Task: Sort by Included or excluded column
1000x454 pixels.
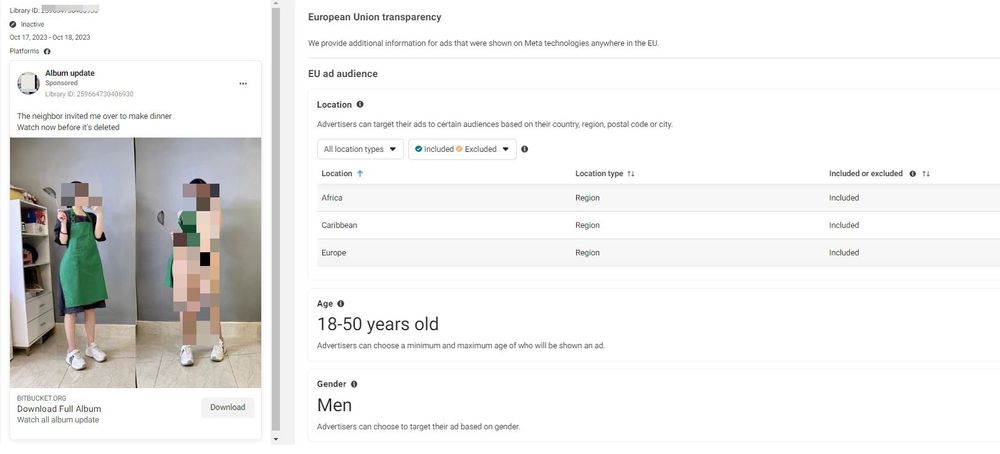Action: point(926,174)
